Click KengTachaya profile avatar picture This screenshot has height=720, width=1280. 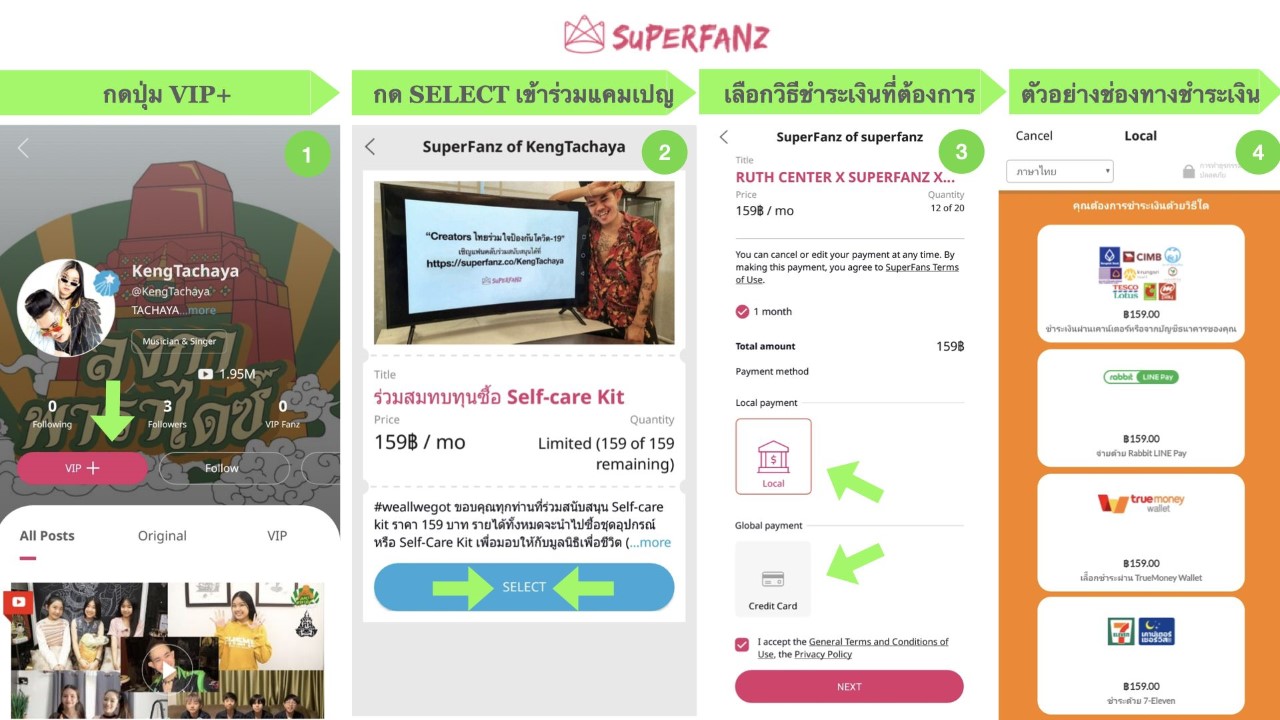pos(65,308)
